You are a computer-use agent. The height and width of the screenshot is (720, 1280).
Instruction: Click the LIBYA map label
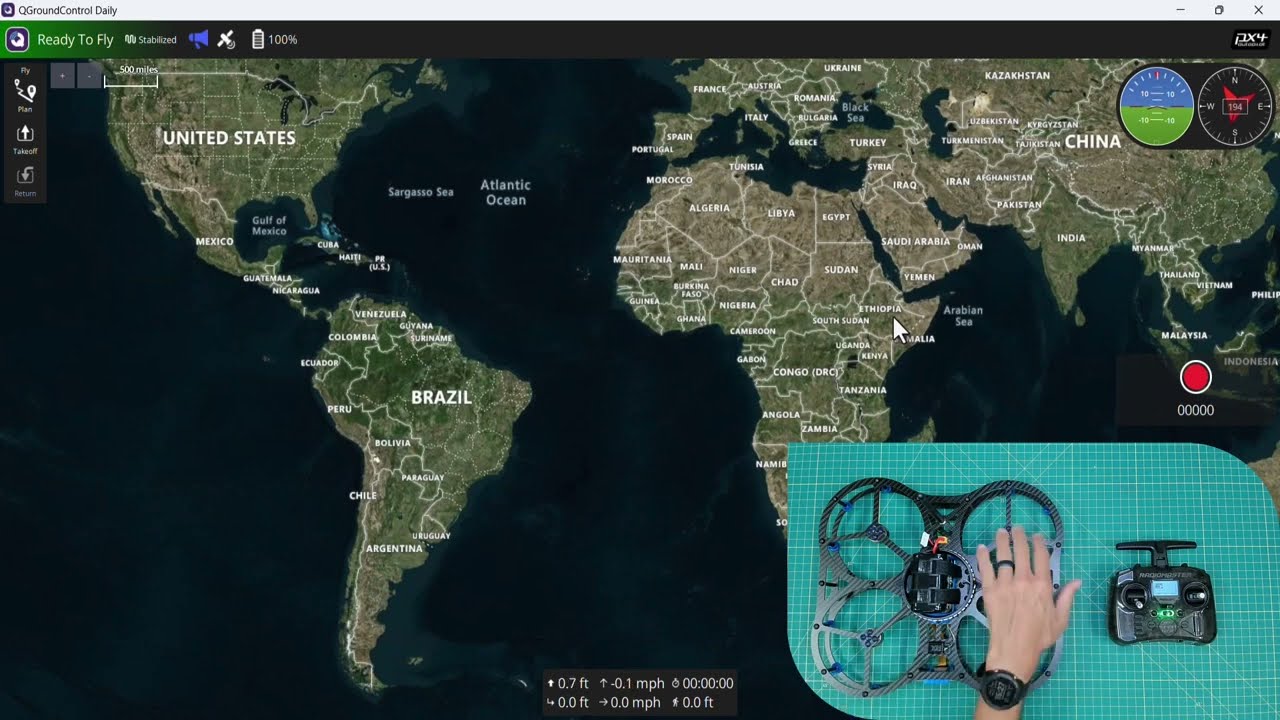pos(781,213)
